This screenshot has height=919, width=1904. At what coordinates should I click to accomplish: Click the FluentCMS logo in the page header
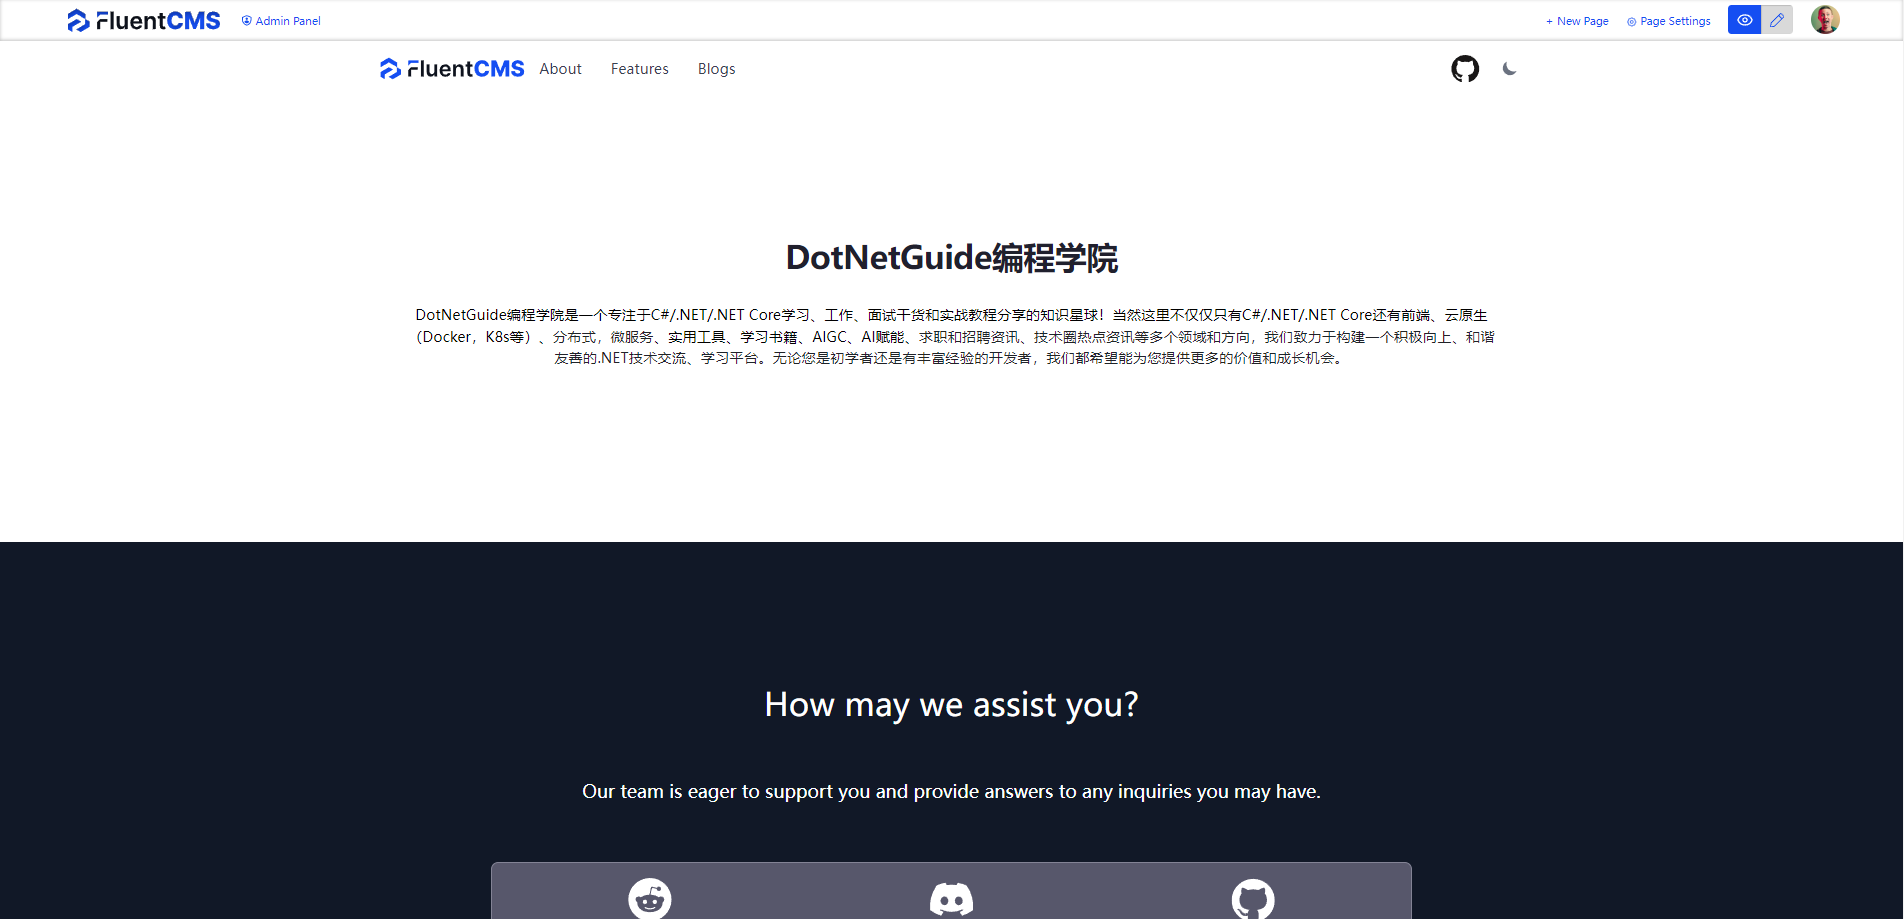tap(450, 68)
